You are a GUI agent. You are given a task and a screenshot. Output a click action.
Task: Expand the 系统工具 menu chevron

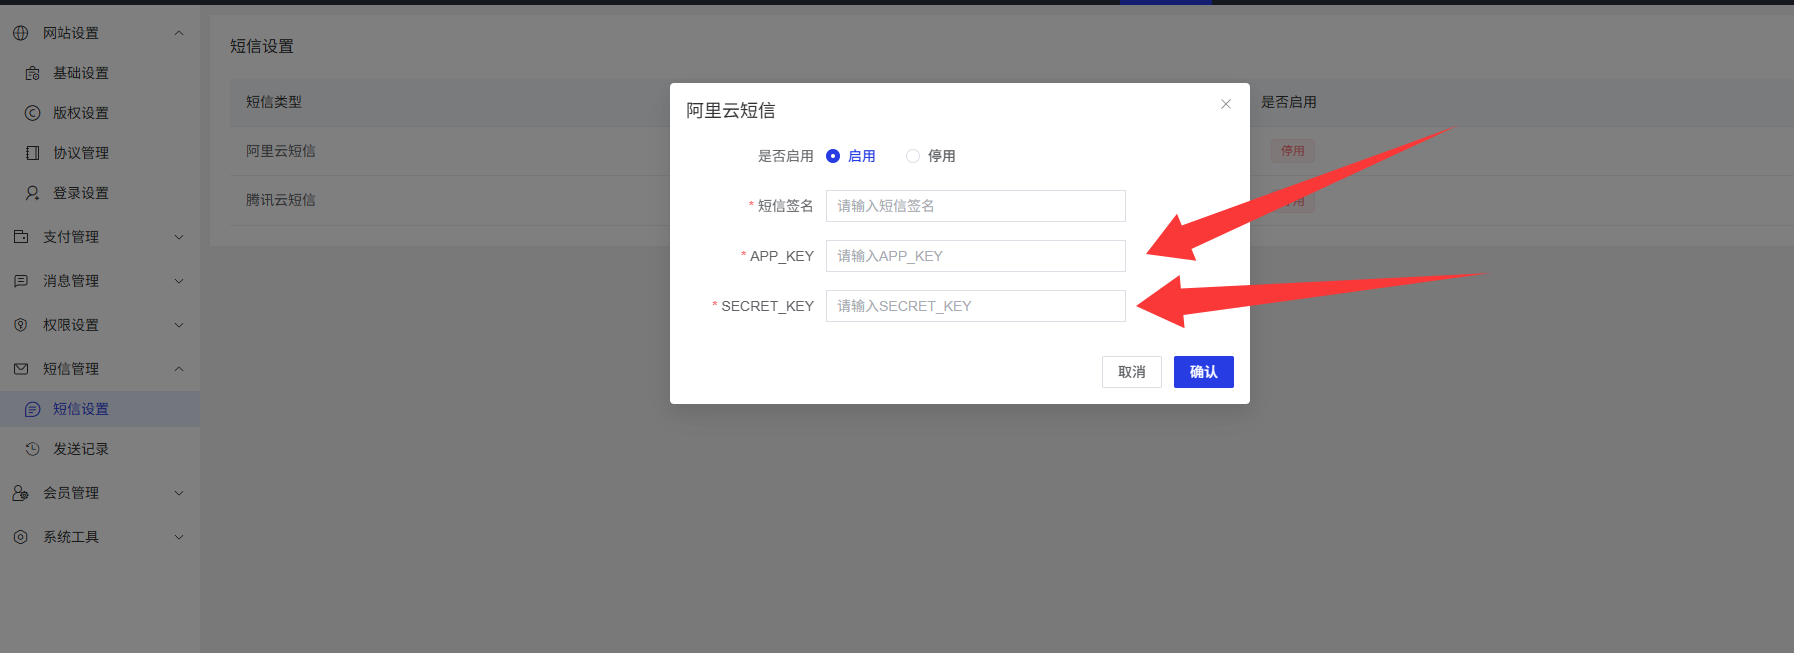pyautogui.click(x=179, y=537)
